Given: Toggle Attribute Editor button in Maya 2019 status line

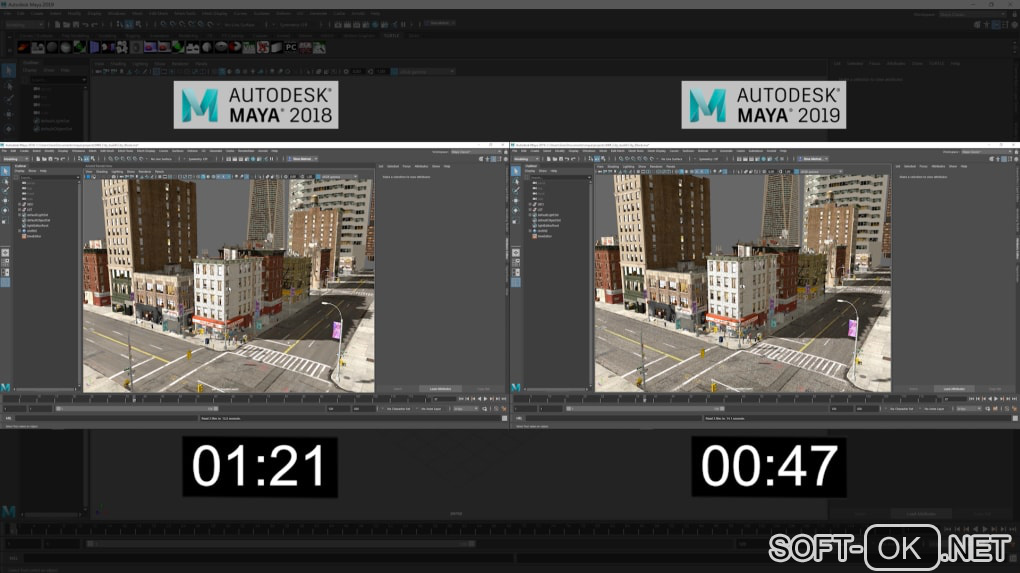Looking at the screenshot, I should [1004, 159].
